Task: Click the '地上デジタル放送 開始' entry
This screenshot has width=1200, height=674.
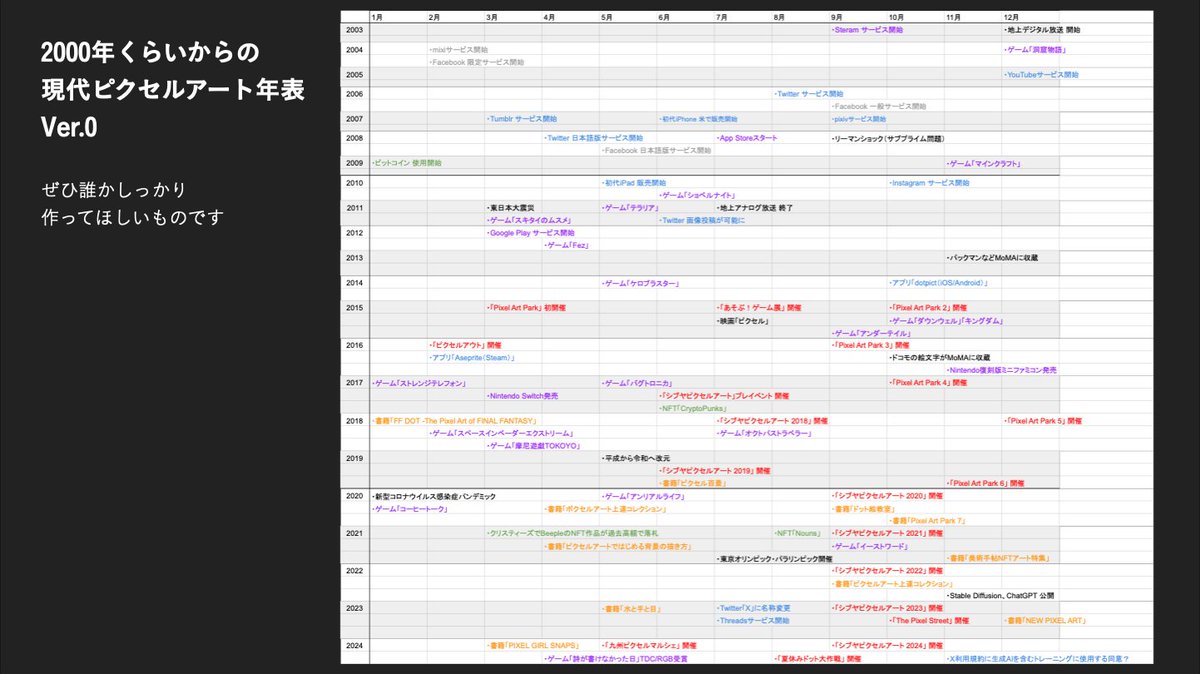Action: (x=1042, y=30)
